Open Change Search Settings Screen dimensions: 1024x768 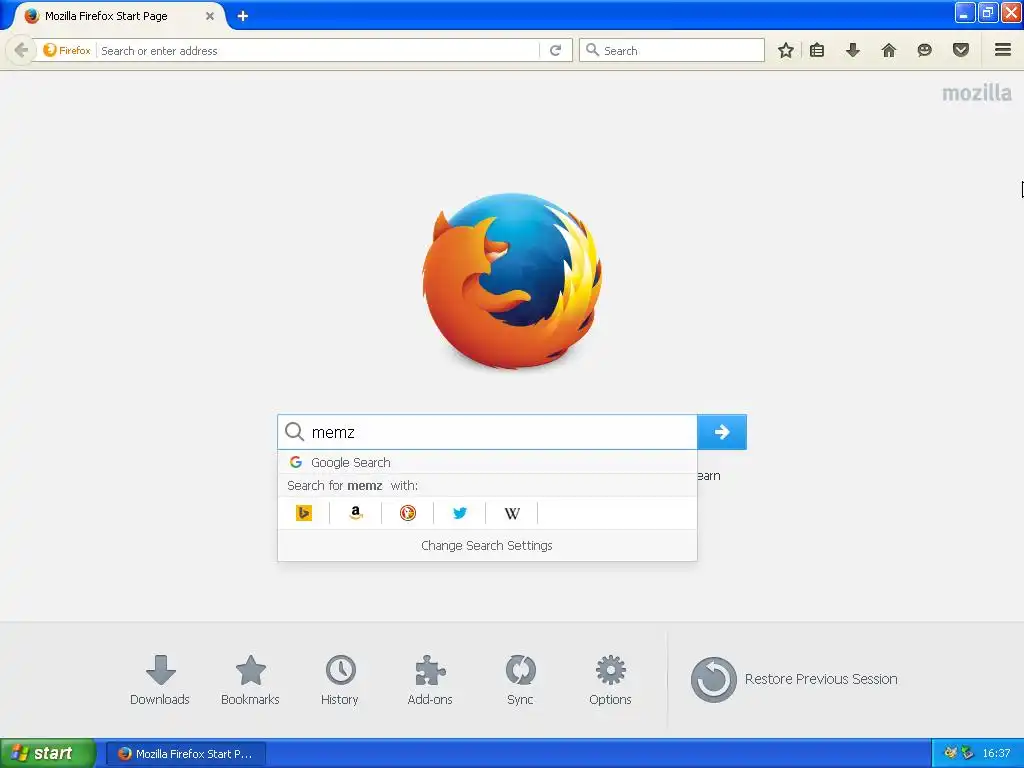[487, 545]
